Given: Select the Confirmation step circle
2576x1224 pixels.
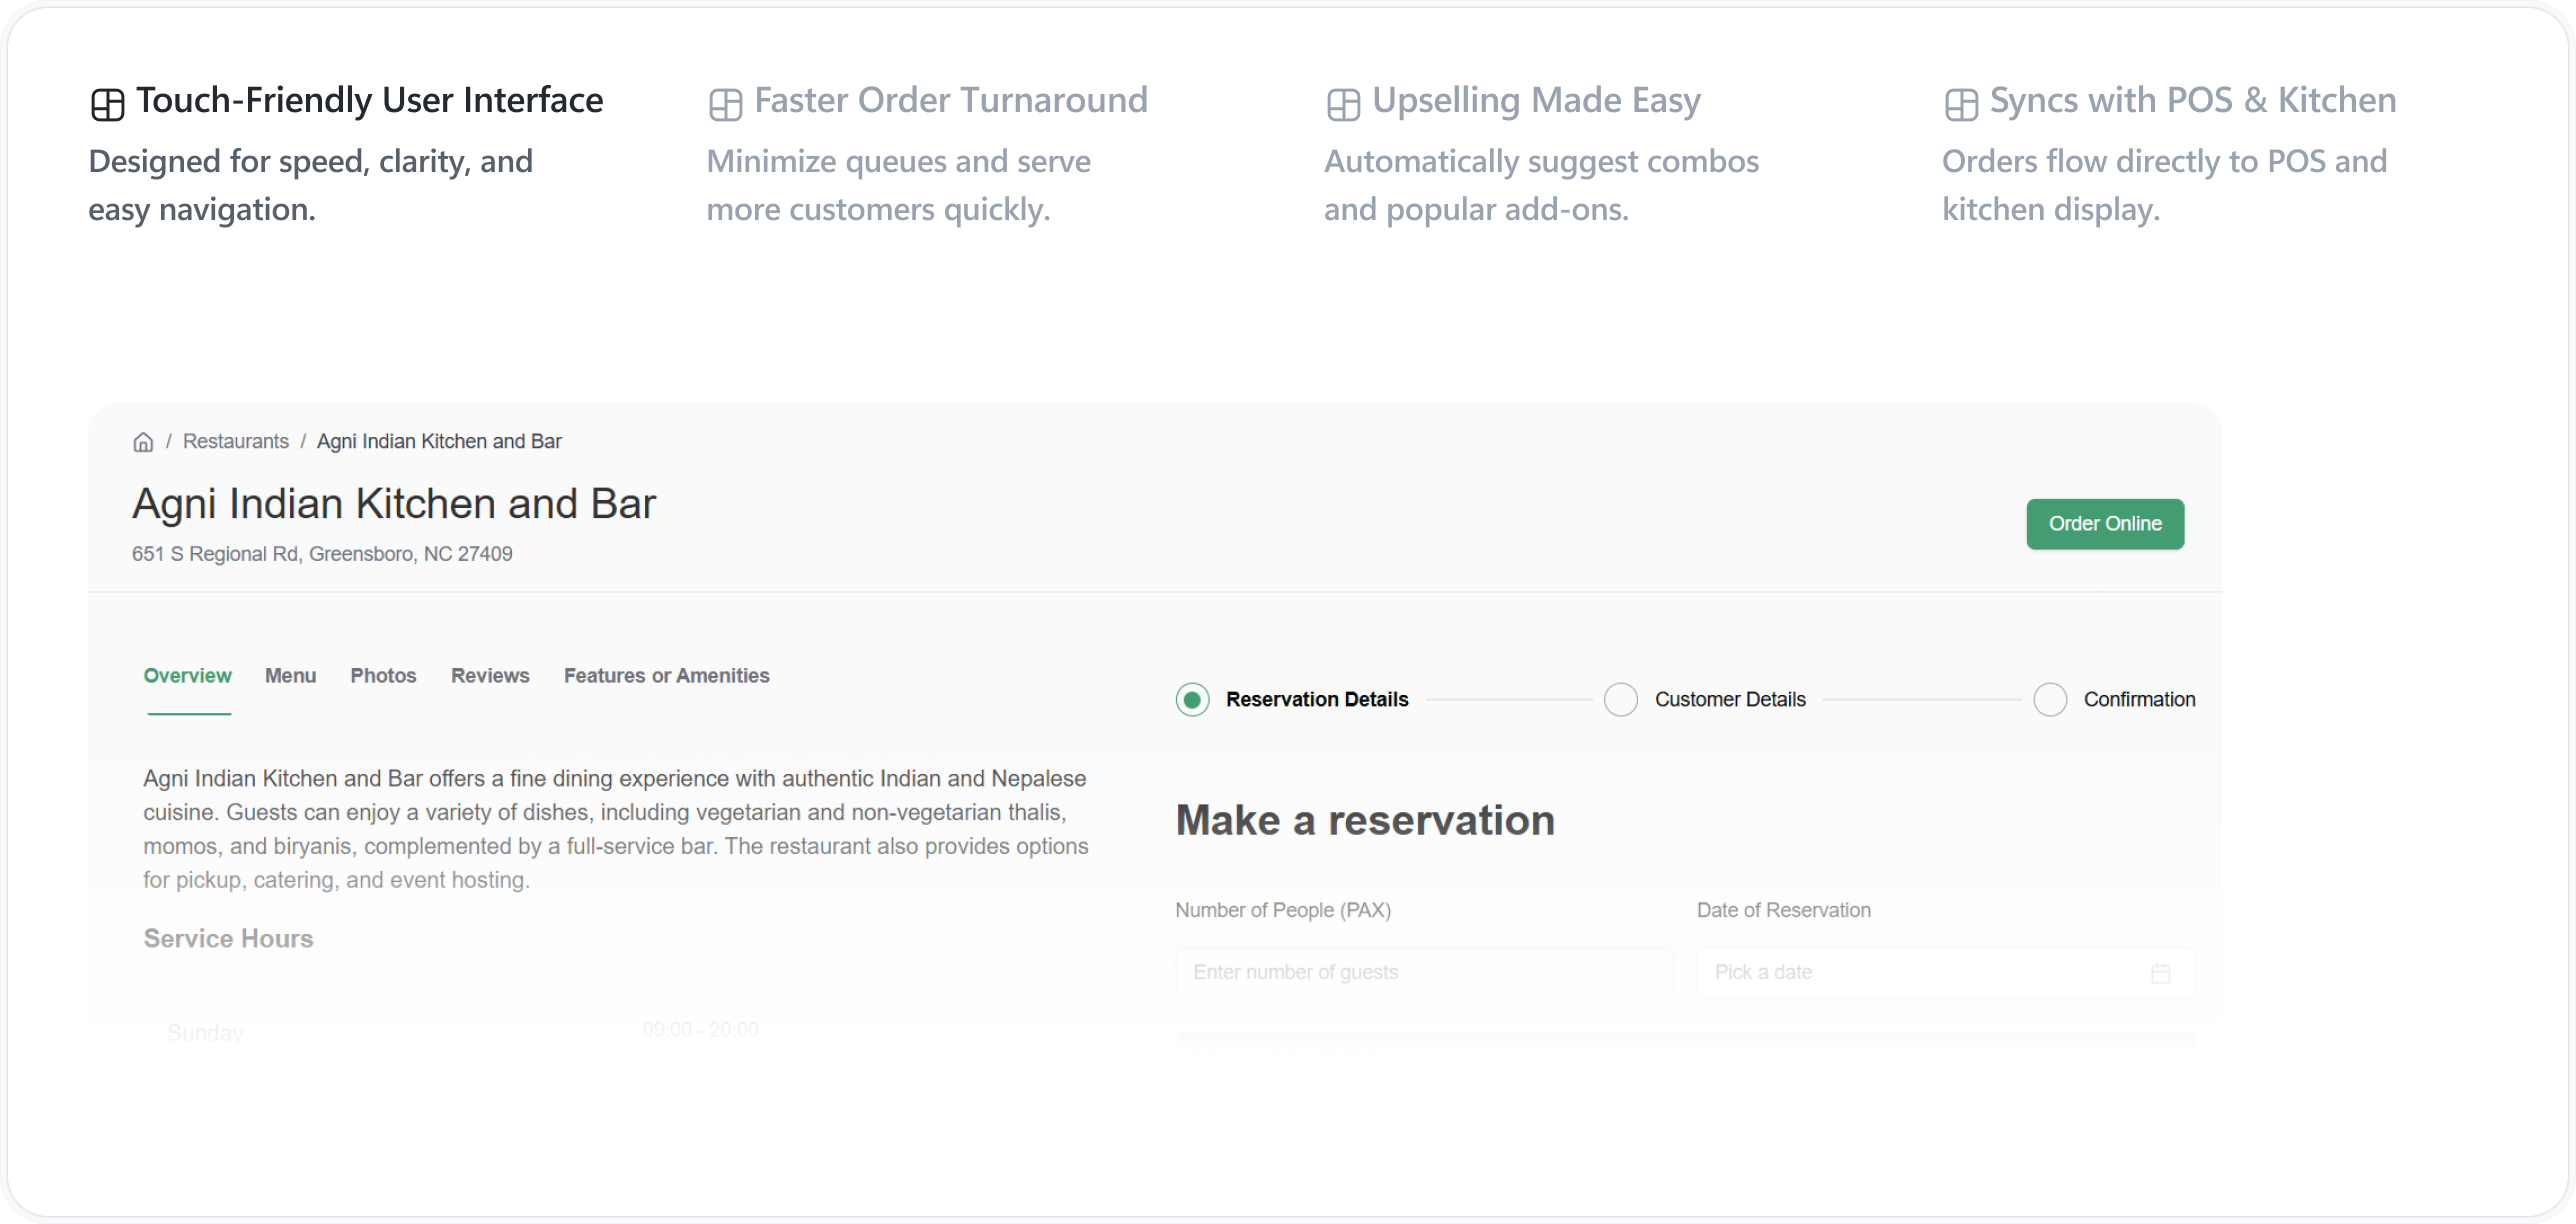Looking at the screenshot, I should [x=2050, y=700].
